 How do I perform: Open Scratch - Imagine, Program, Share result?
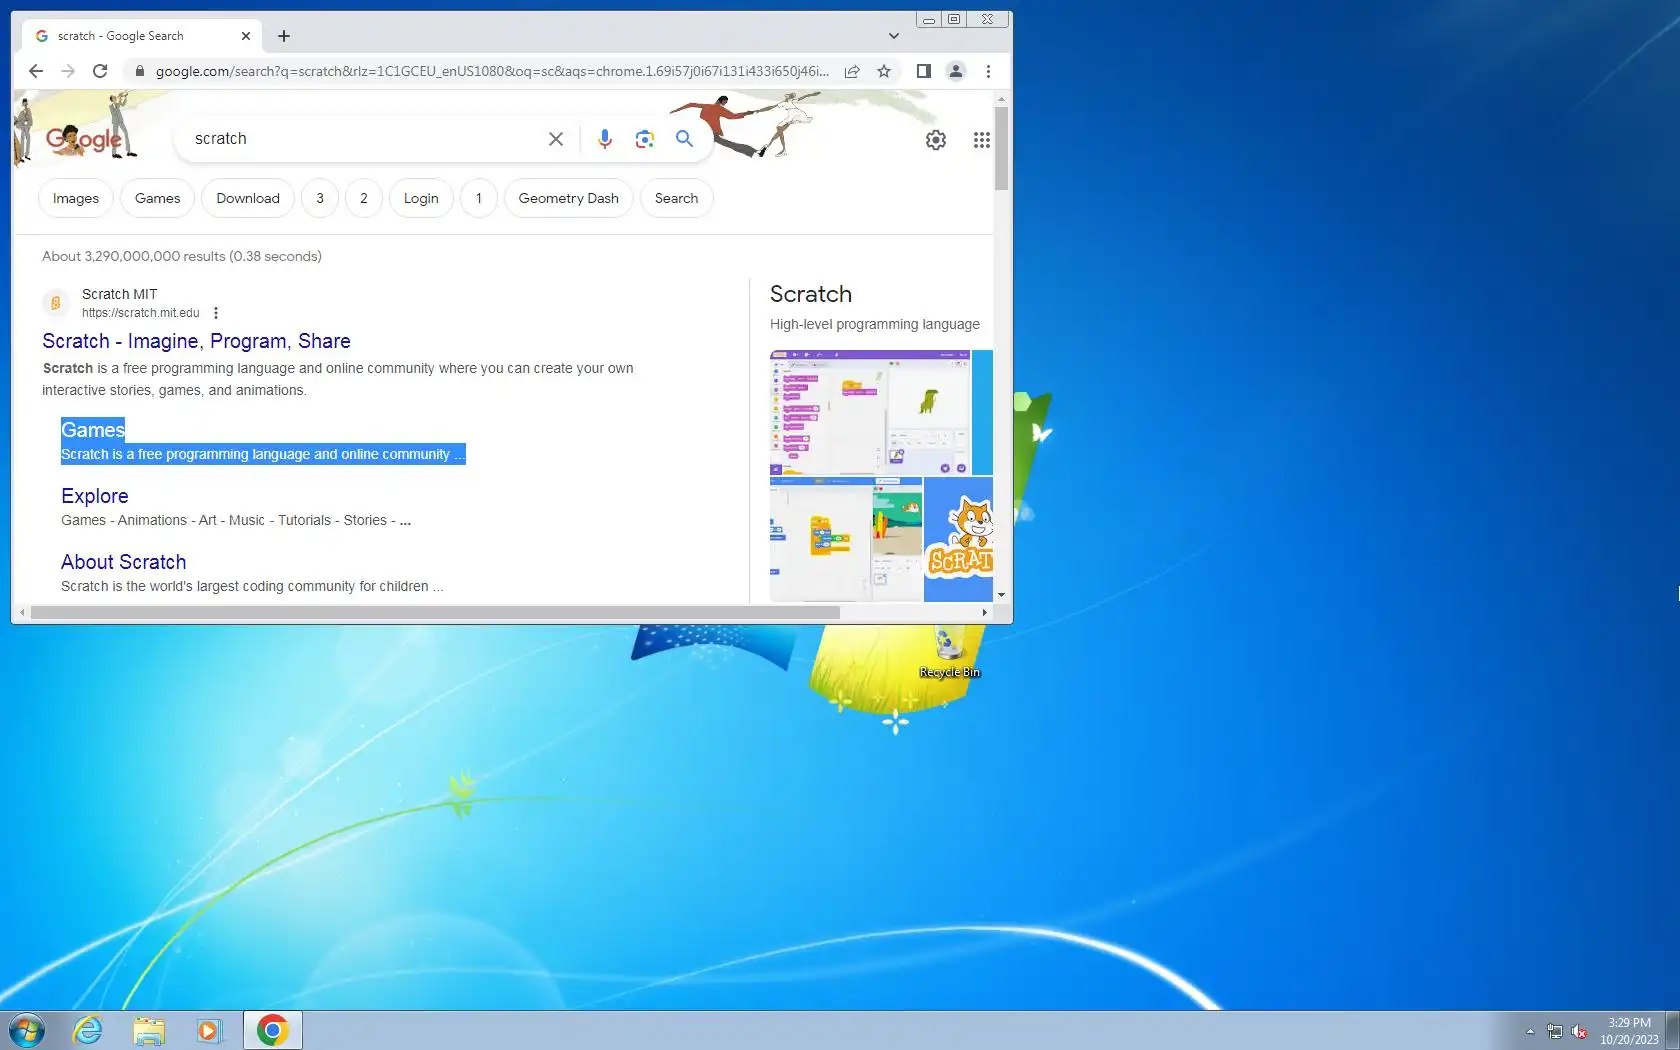coord(196,341)
